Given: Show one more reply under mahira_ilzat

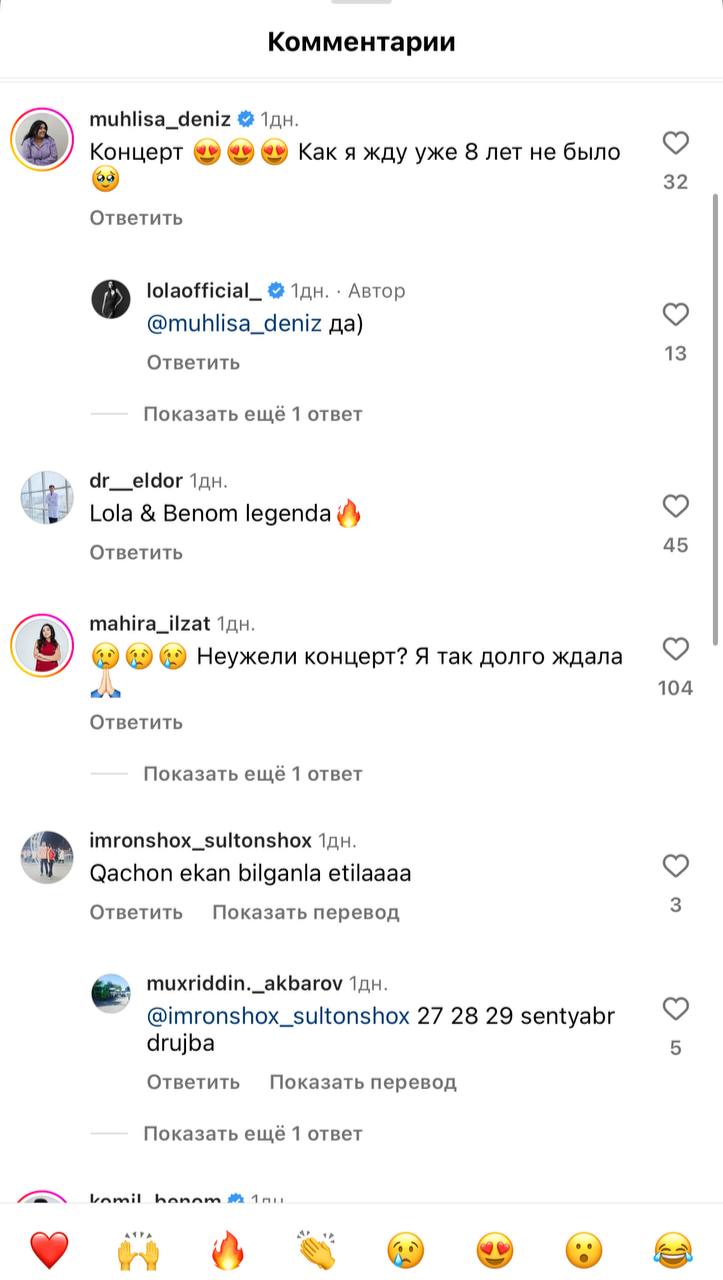Looking at the screenshot, I should (252, 774).
